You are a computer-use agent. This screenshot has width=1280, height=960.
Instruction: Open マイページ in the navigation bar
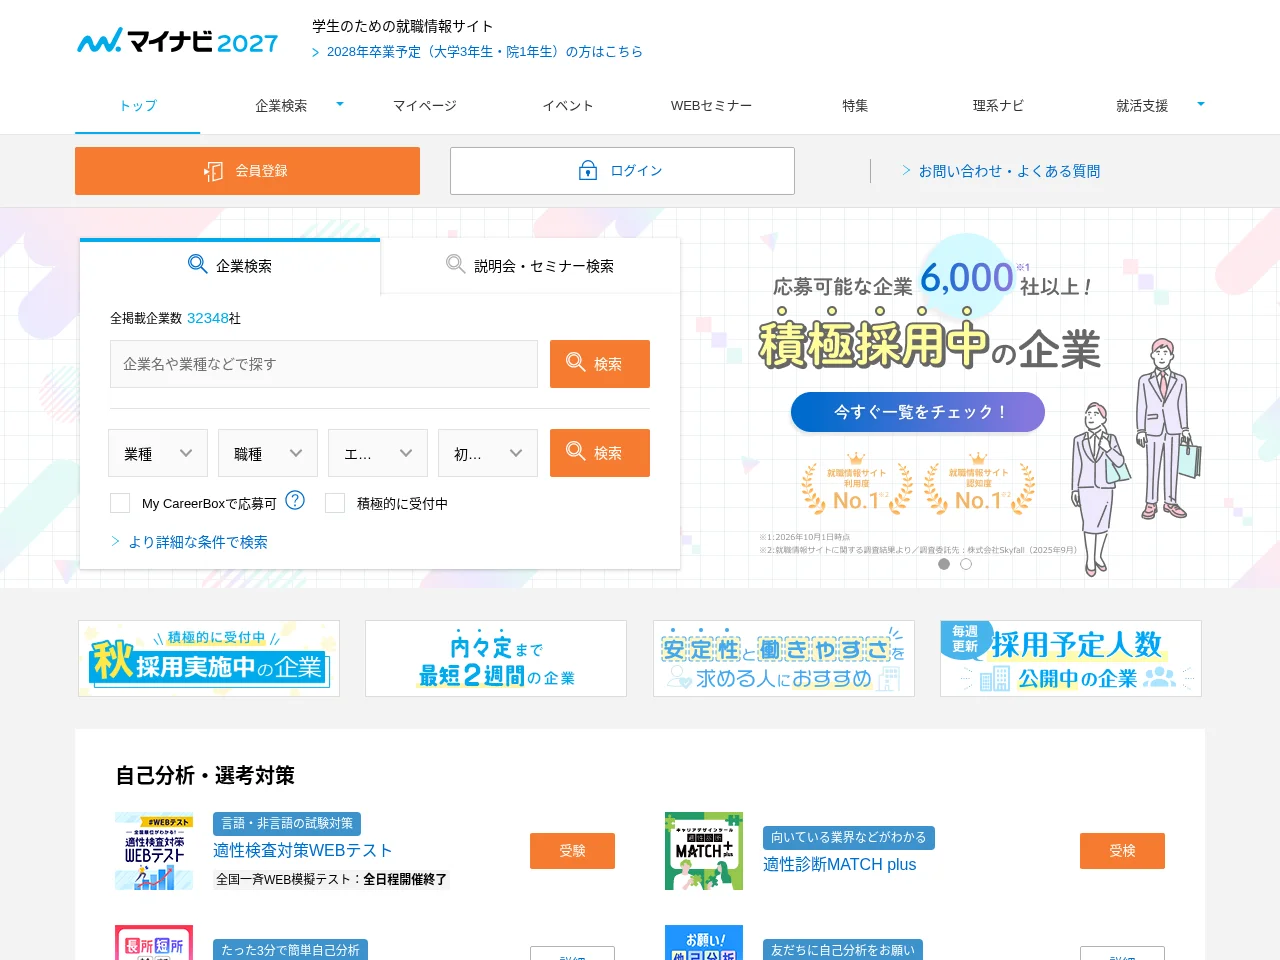click(425, 105)
